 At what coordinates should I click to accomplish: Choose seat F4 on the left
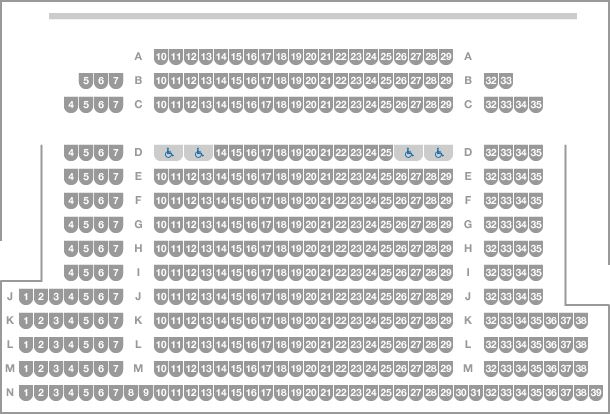pyautogui.click(x=71, y=201)
